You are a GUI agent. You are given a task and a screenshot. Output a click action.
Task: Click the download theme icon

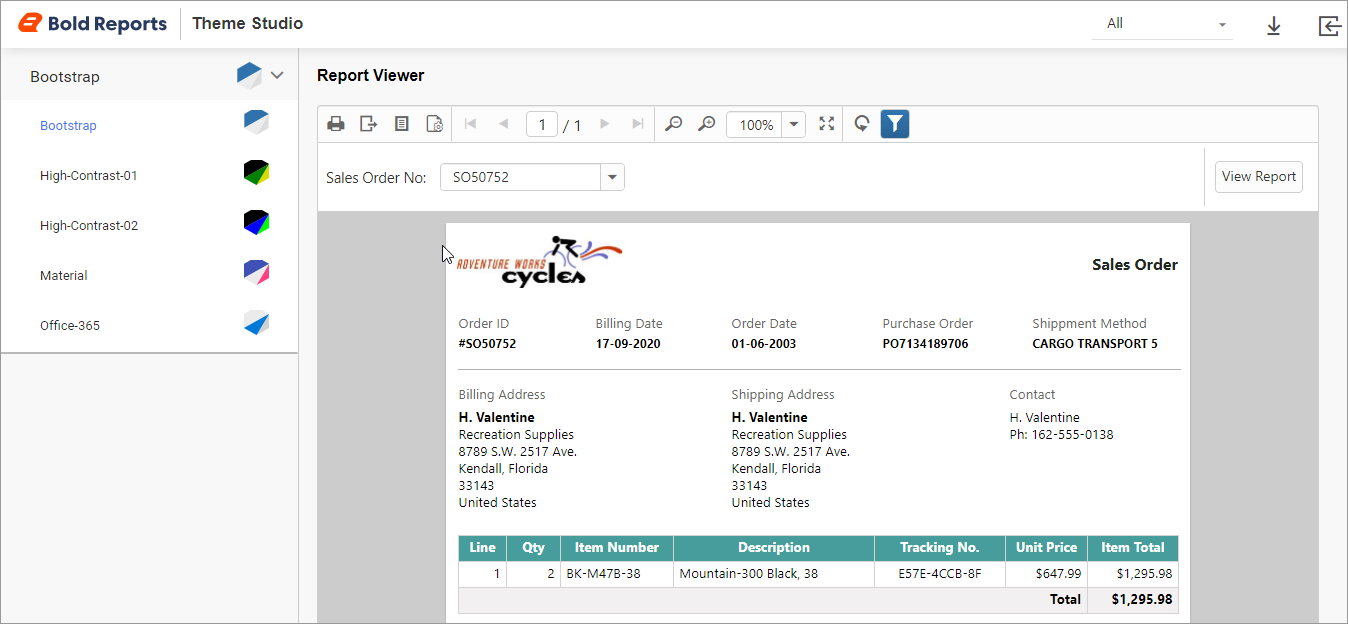click(x=1274, y=26)
